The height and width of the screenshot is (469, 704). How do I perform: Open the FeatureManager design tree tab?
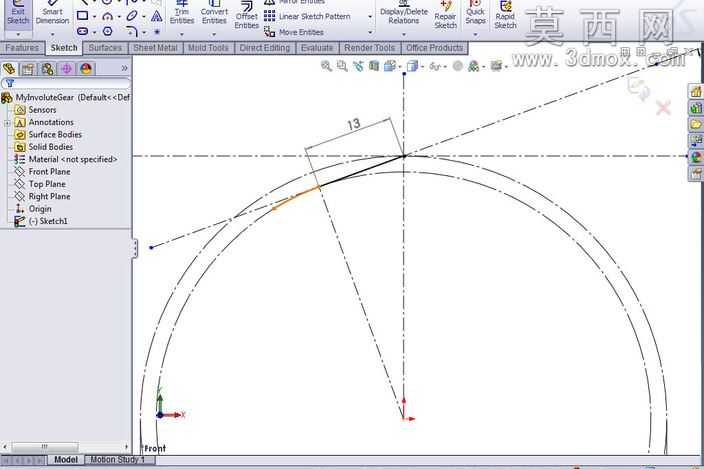click(x=9, y=69)
